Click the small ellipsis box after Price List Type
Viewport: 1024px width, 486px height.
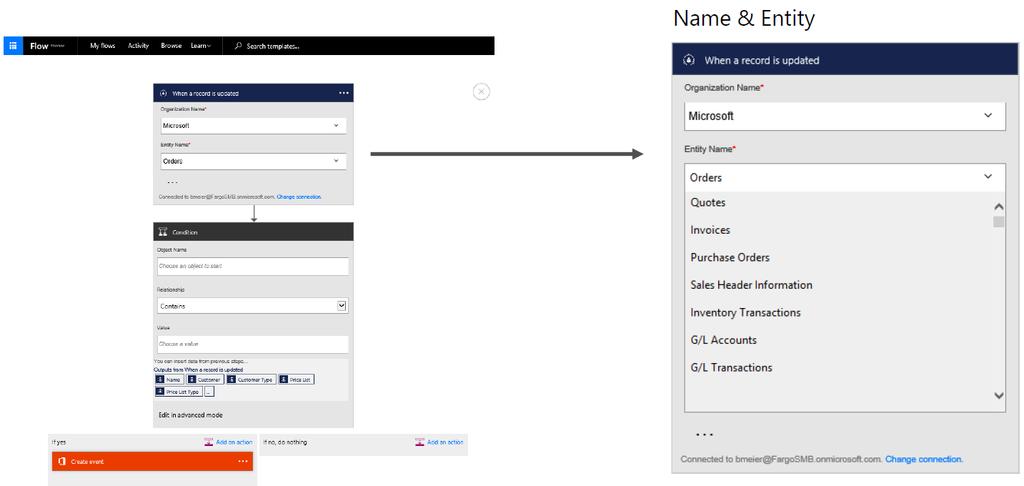pyautogui.click(x=209, y=392)
